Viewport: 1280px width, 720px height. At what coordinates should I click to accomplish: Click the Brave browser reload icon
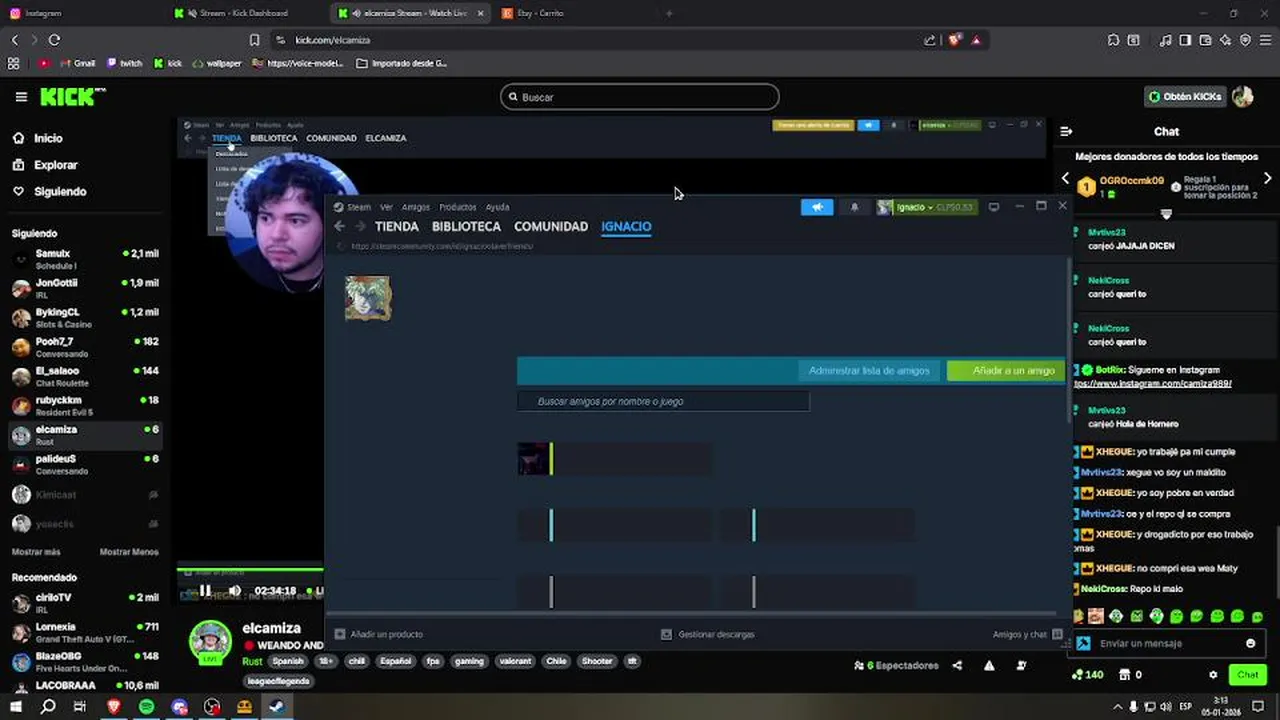[x=54, y=40]
